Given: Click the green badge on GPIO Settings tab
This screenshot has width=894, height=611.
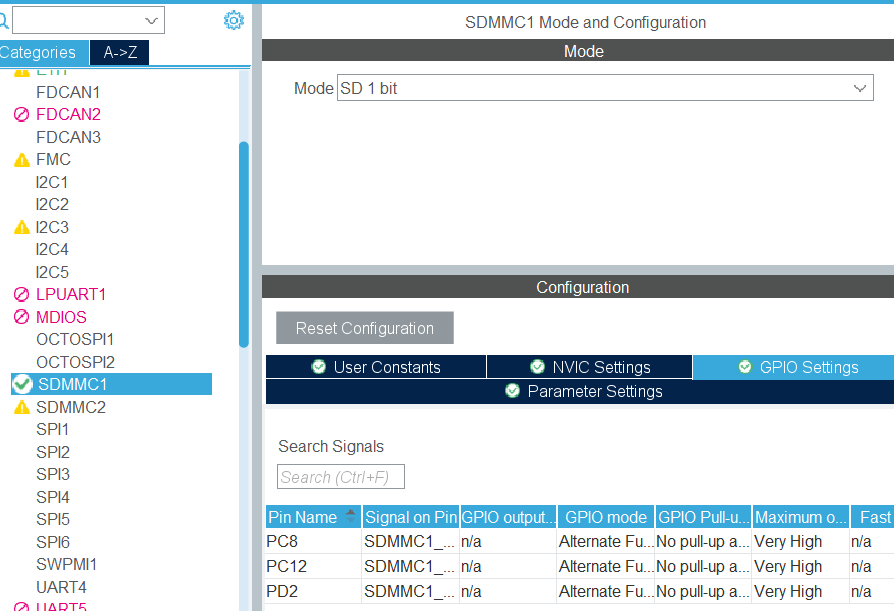Looking at the screenshot, I should (744, 367).
